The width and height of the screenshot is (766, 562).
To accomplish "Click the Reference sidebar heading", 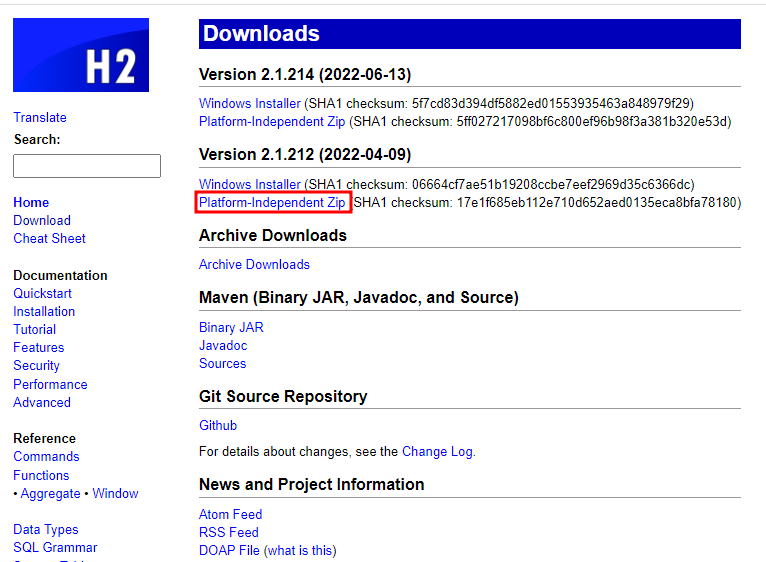I will coord(44,438).
